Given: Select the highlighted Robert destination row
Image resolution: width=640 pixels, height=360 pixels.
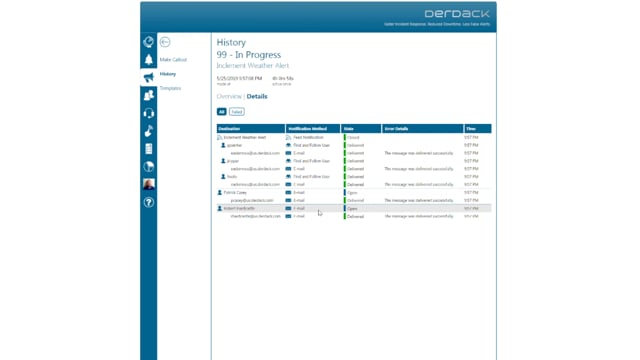Looking at the screenshot, I should pos(354,209).
